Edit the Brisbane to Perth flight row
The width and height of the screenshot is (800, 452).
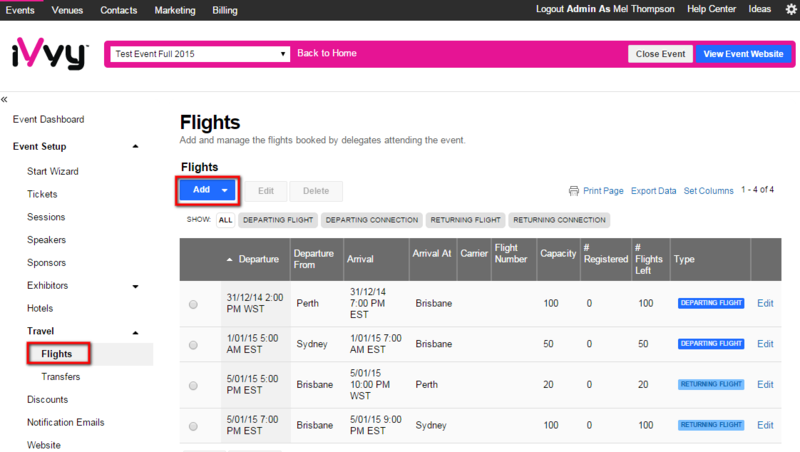(765, 385)
